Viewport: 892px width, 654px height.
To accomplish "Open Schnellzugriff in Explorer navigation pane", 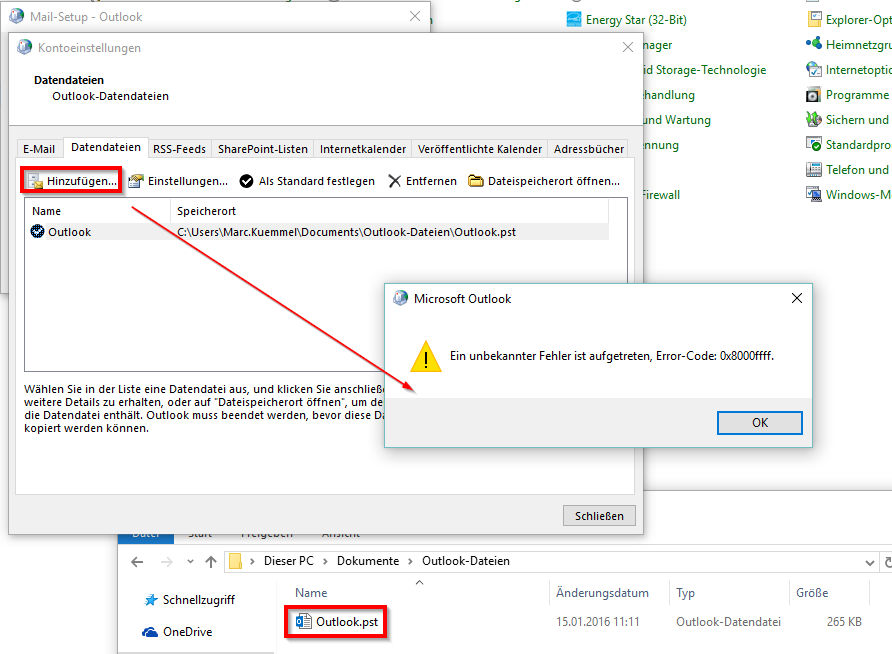I will (199, 599).
